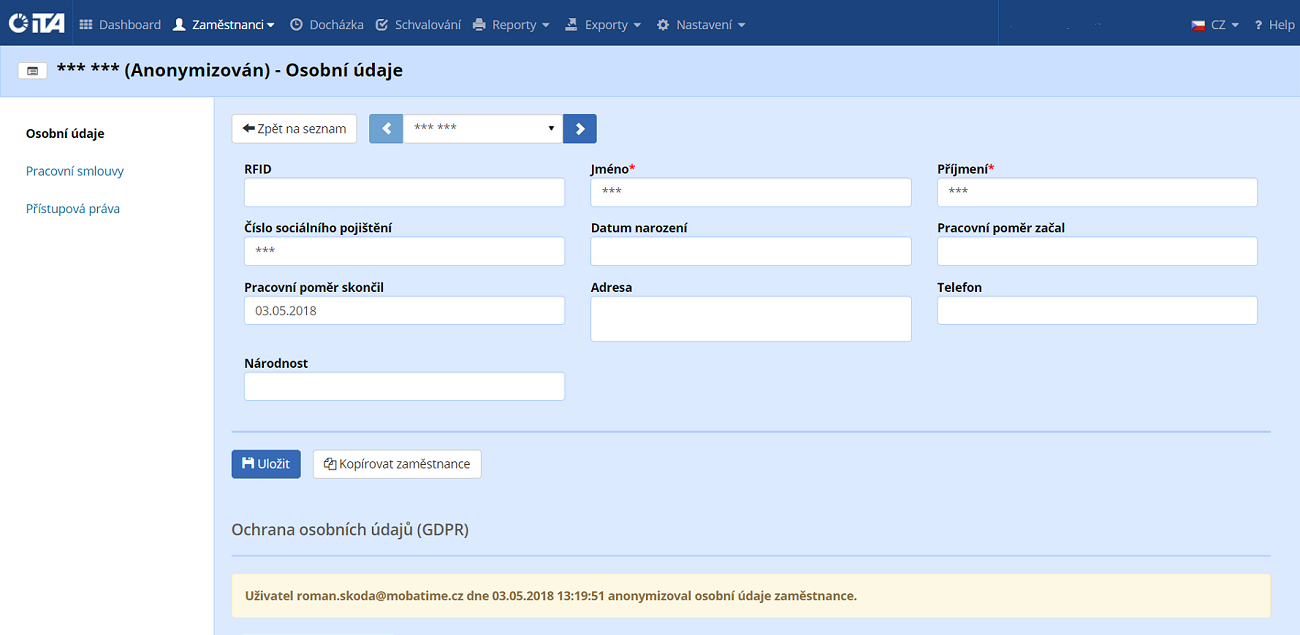Open Docházka attendance section

click(x=325, y=24)
